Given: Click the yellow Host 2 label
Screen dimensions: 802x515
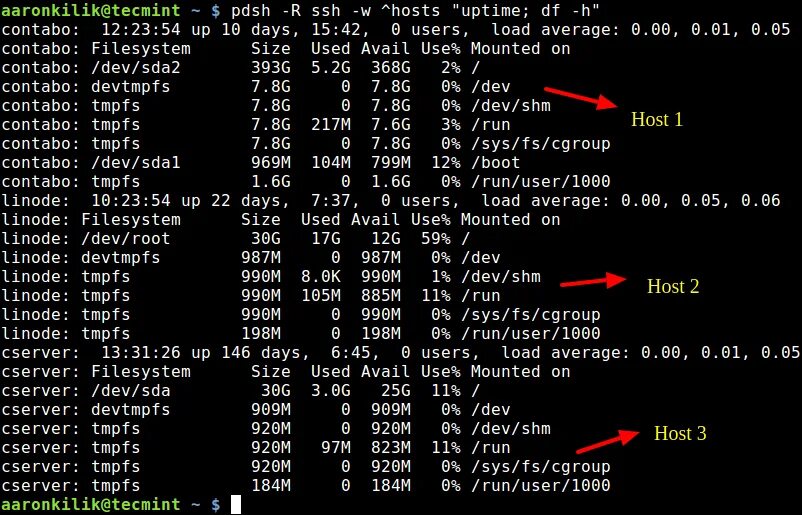Looking at the screenshot, I should [x=673, y=286].
